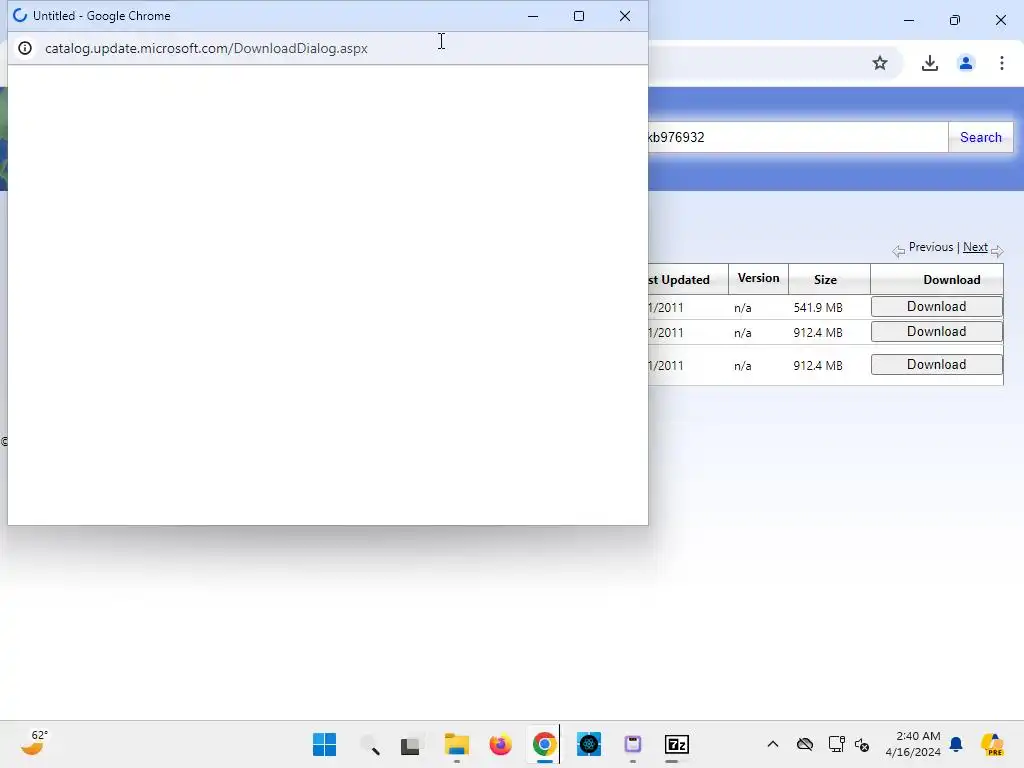Viewport: 1024px width, 768px height.
Task: Launch File Explorer from taskbar
Action: click(x=456, y=744)
